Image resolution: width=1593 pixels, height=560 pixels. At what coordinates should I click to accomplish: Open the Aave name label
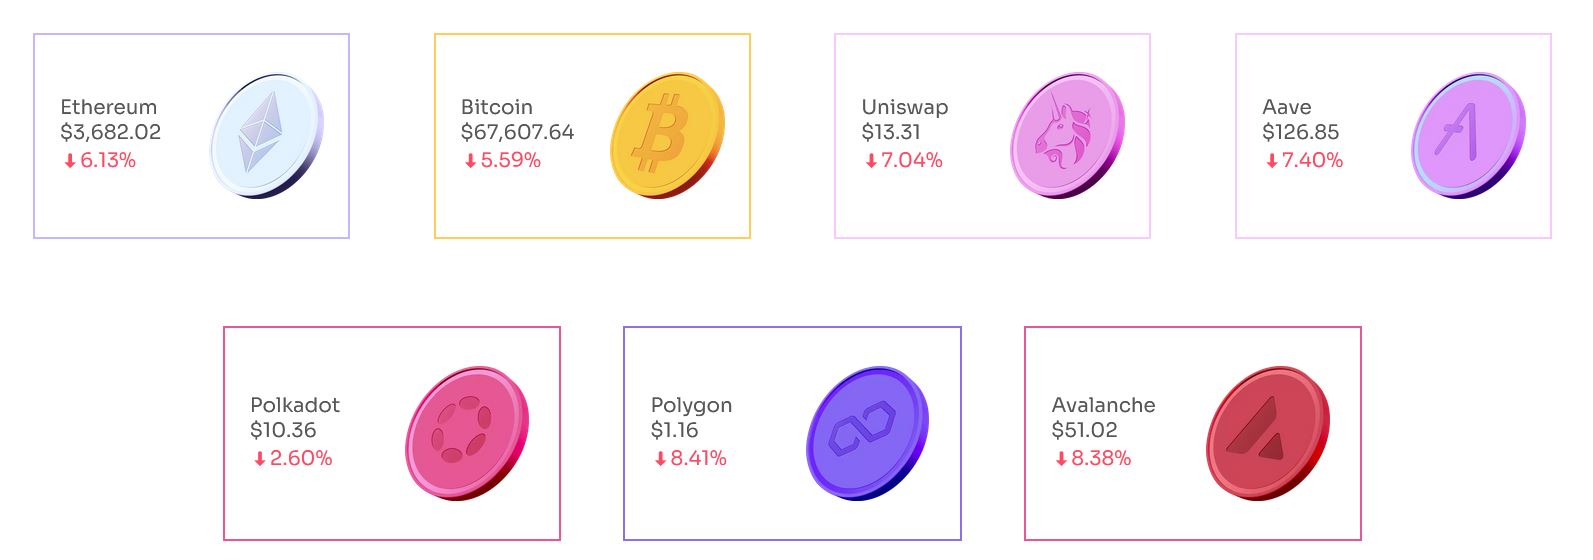click(1286, 107)
